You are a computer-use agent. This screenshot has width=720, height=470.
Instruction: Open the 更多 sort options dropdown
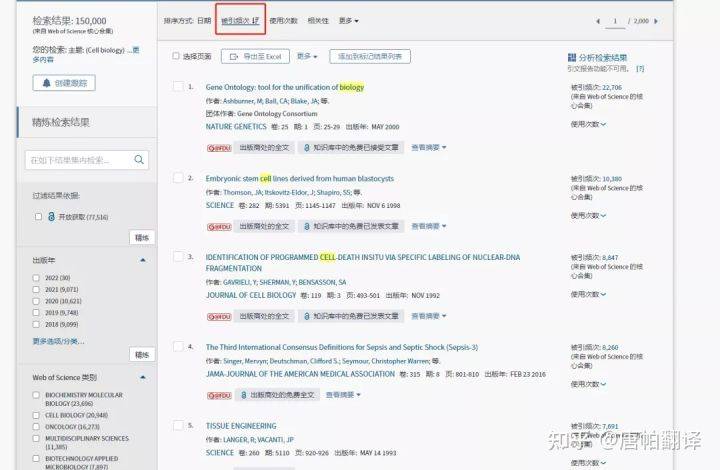349,21
